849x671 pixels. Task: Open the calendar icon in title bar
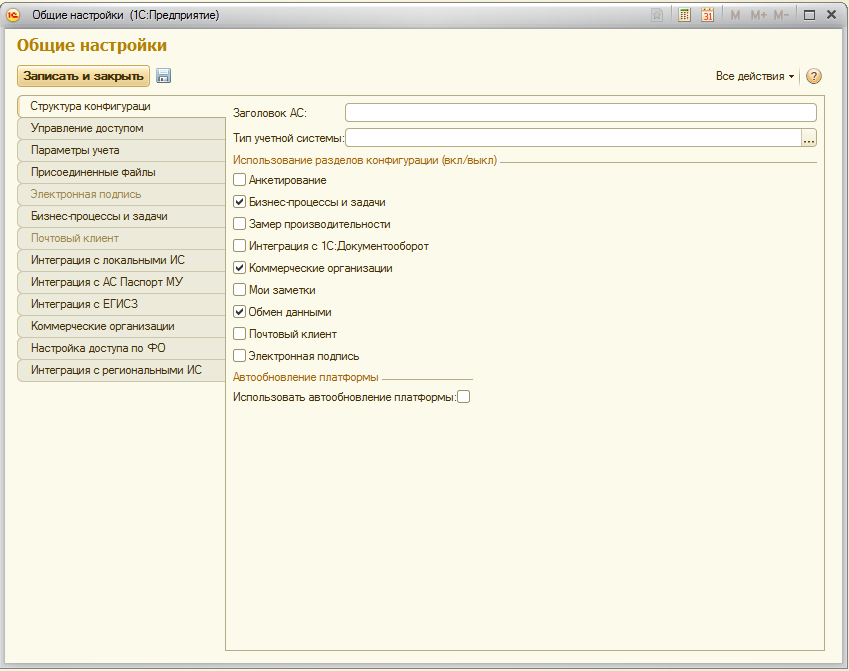click(707, 15)
